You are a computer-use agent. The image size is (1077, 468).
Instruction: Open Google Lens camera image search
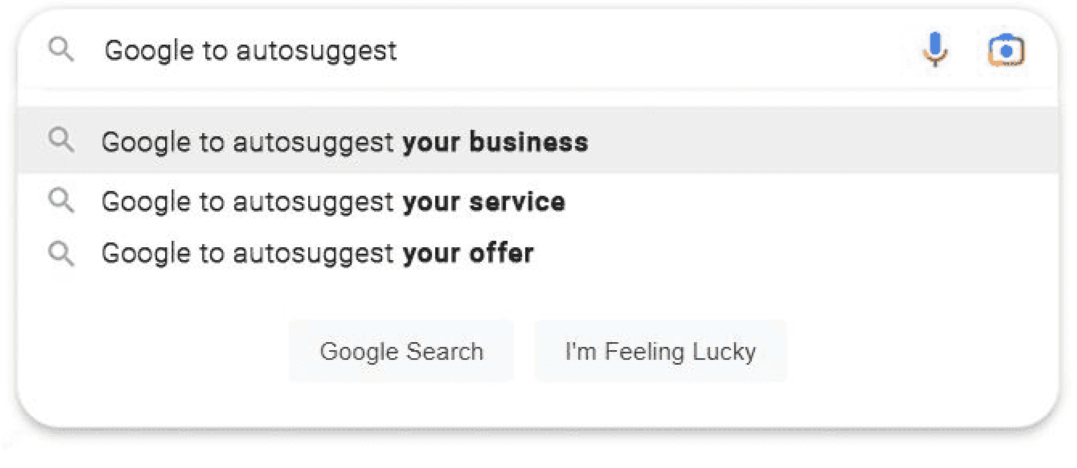(x=1006, y=51)
